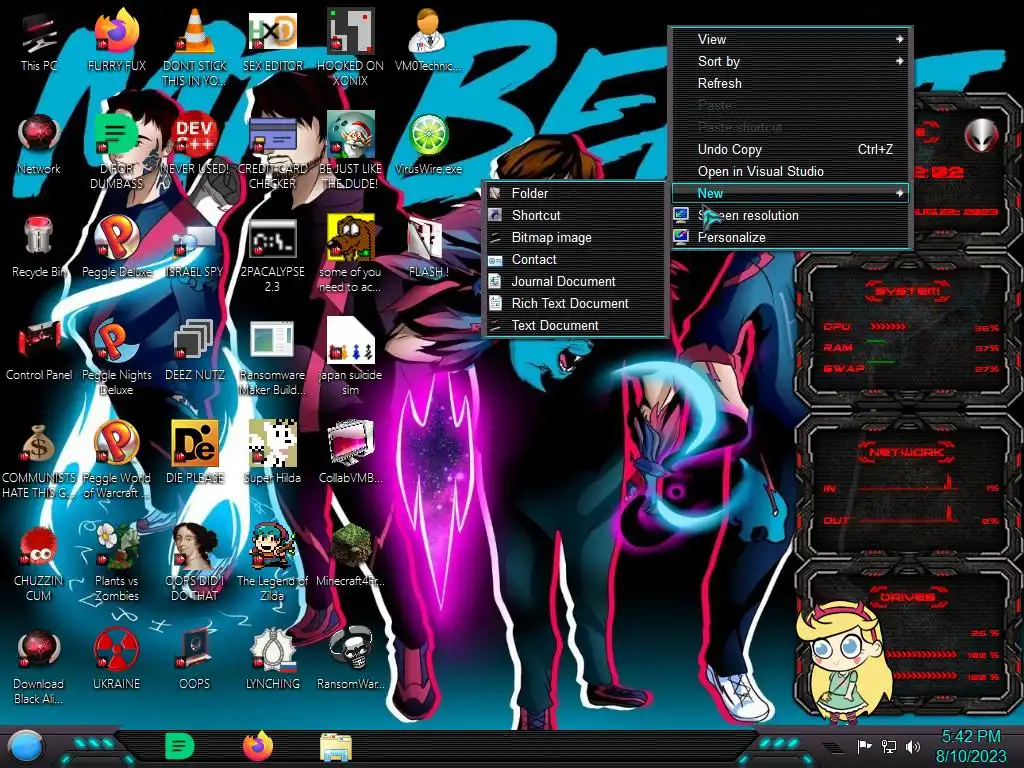
Task: Select Bitmap image in New submenu
Action: 575,238
